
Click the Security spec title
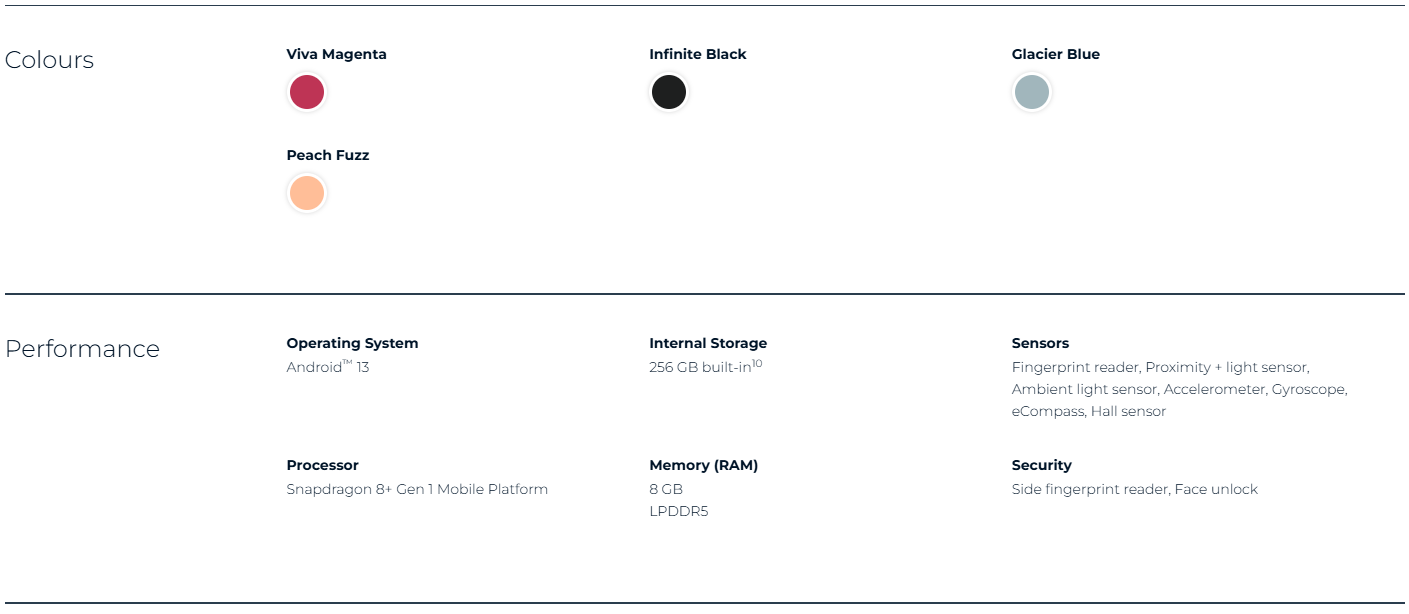1042,465
